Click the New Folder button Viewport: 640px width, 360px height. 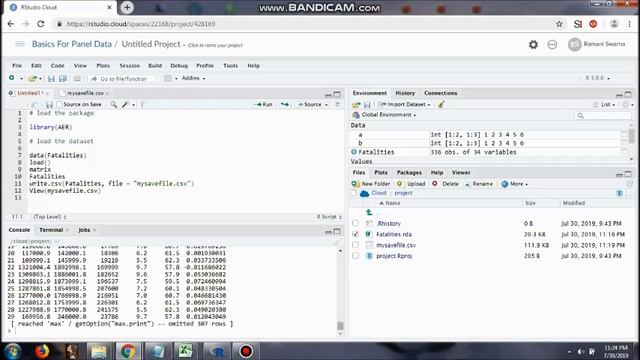(371, 184)
